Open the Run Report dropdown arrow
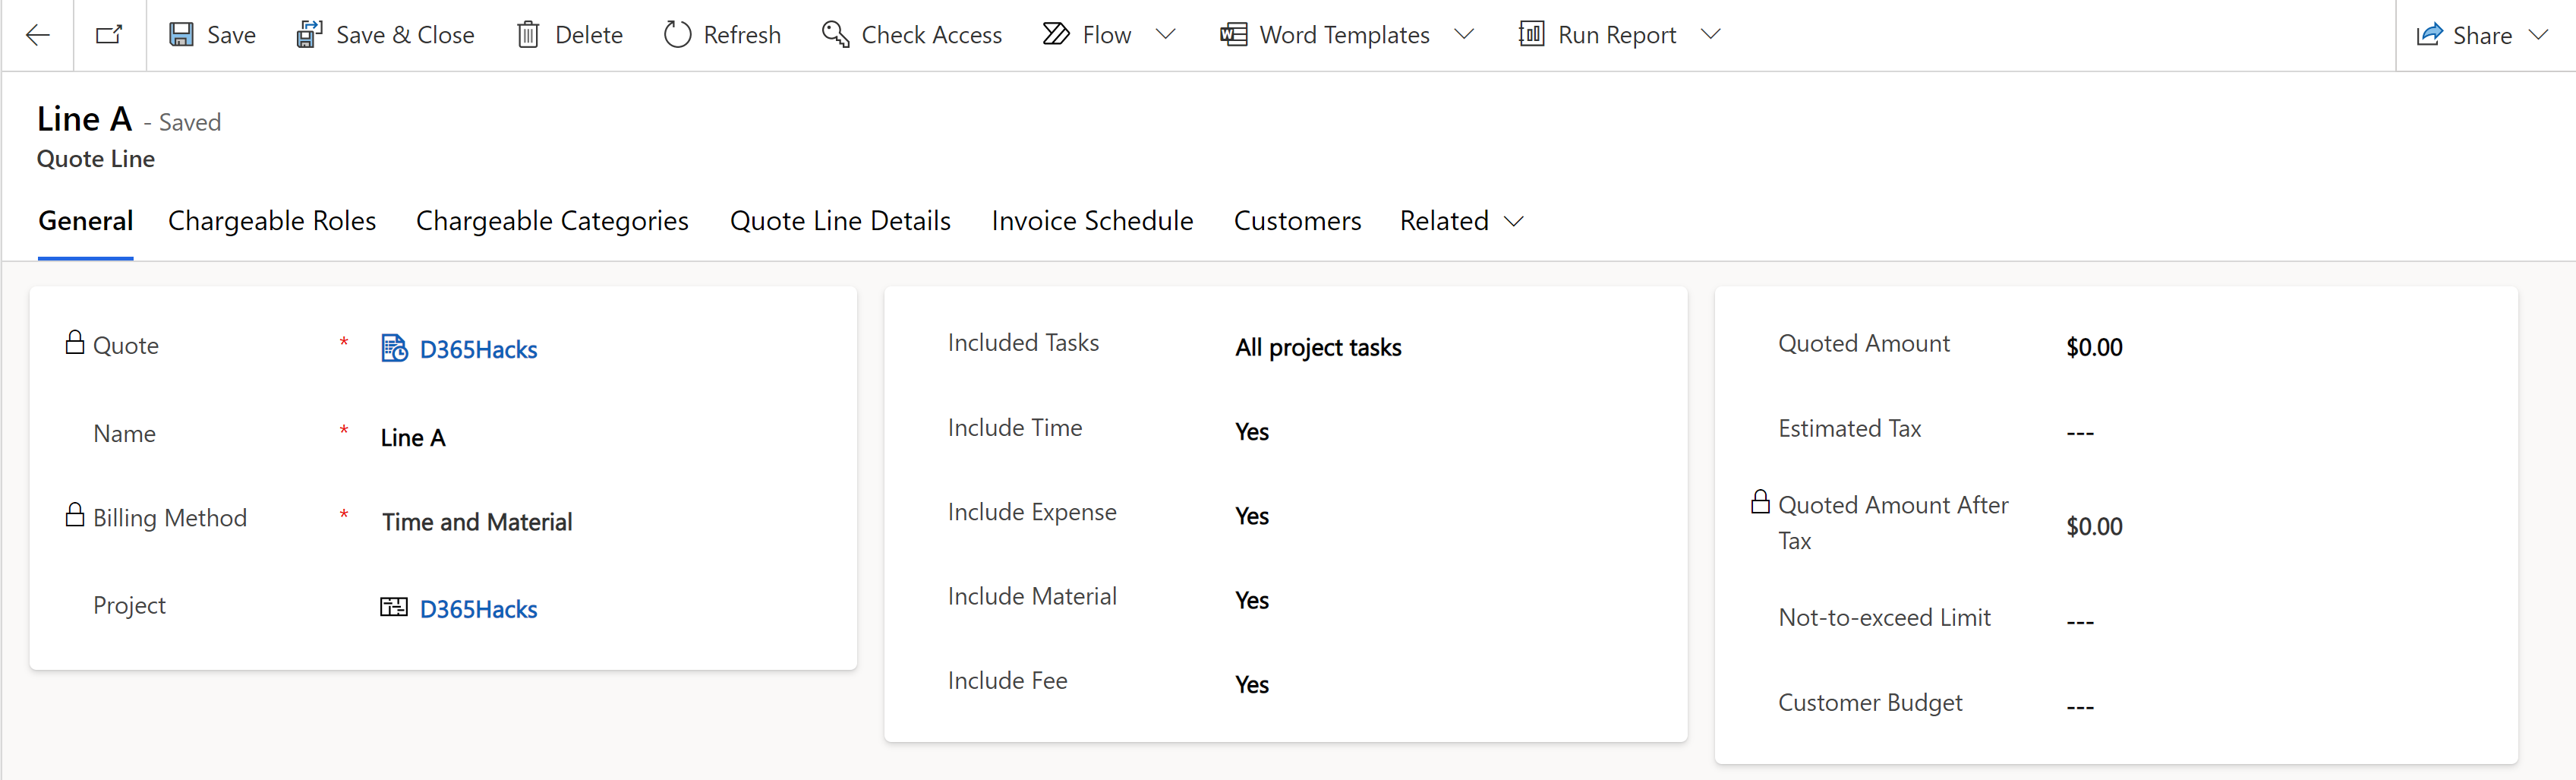This screenshot has height=780, width=2576. (x=1710, y=33)
